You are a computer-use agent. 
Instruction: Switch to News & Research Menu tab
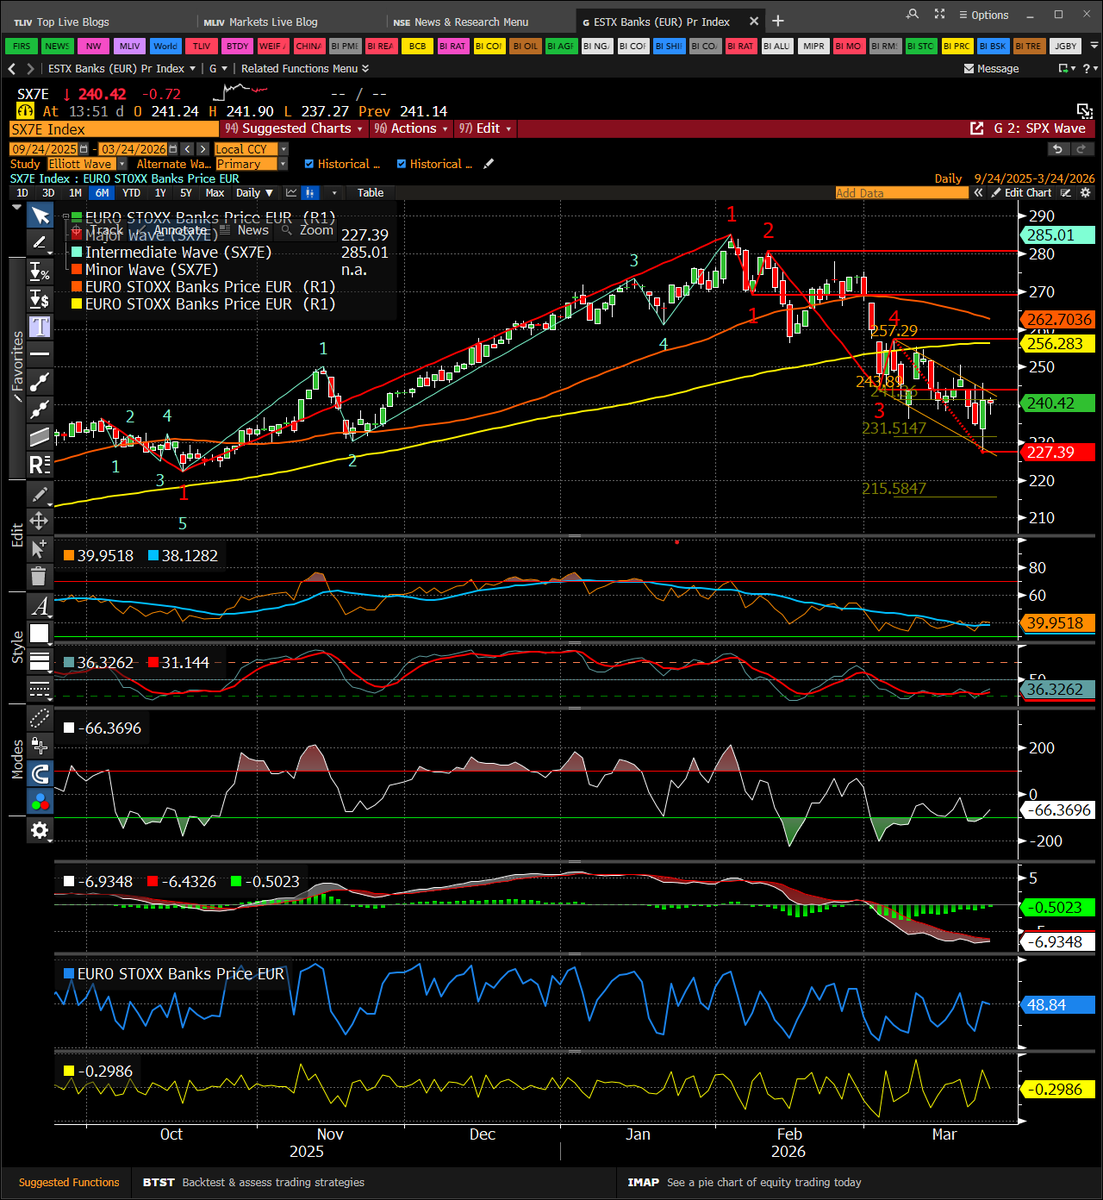(461, 22)
